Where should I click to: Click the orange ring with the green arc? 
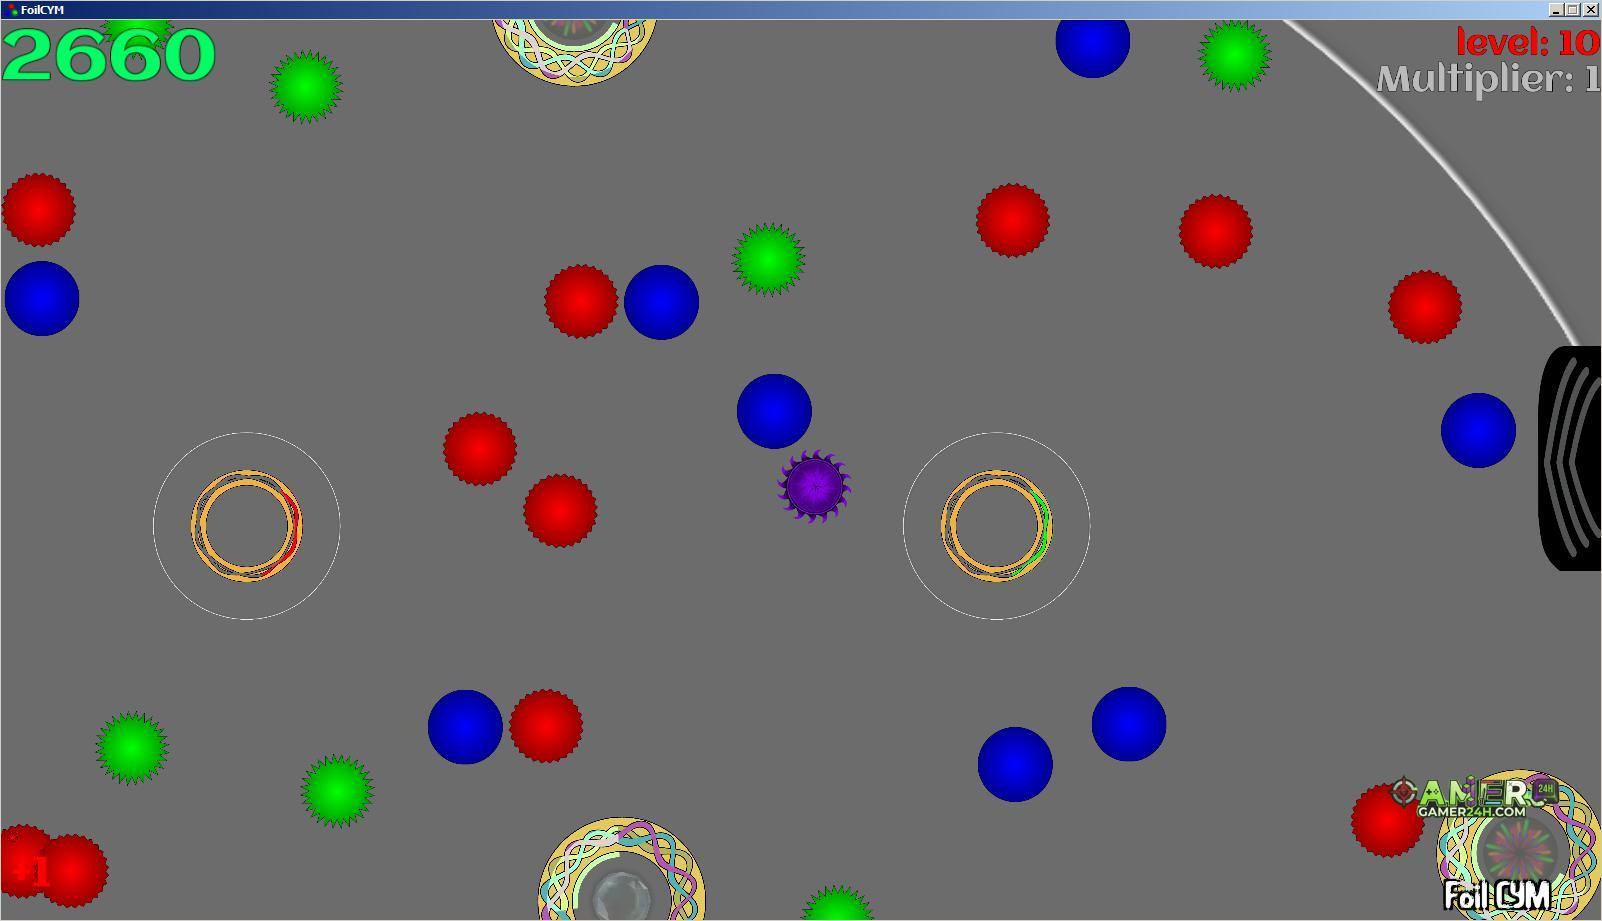click(x=996, y=525)
